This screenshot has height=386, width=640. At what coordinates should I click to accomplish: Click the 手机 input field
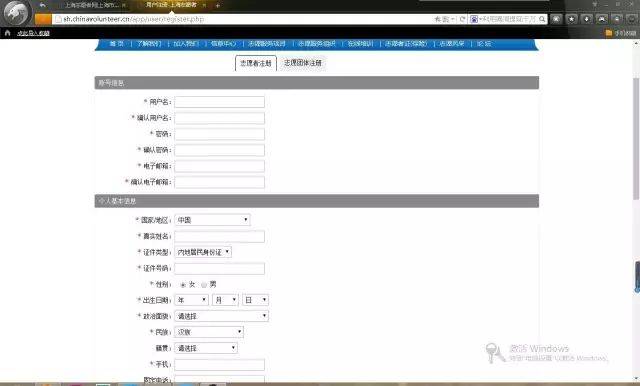tap(220, 364)
